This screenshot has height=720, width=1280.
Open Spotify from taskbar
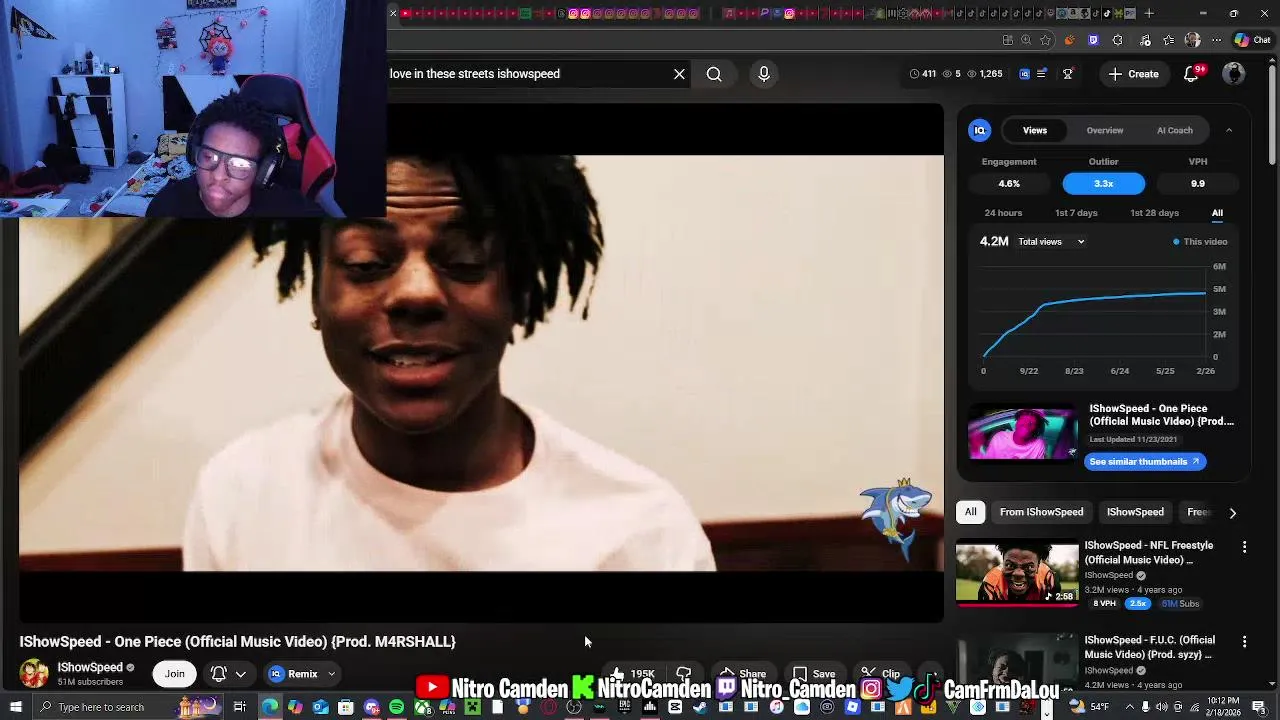click(397, 707)
